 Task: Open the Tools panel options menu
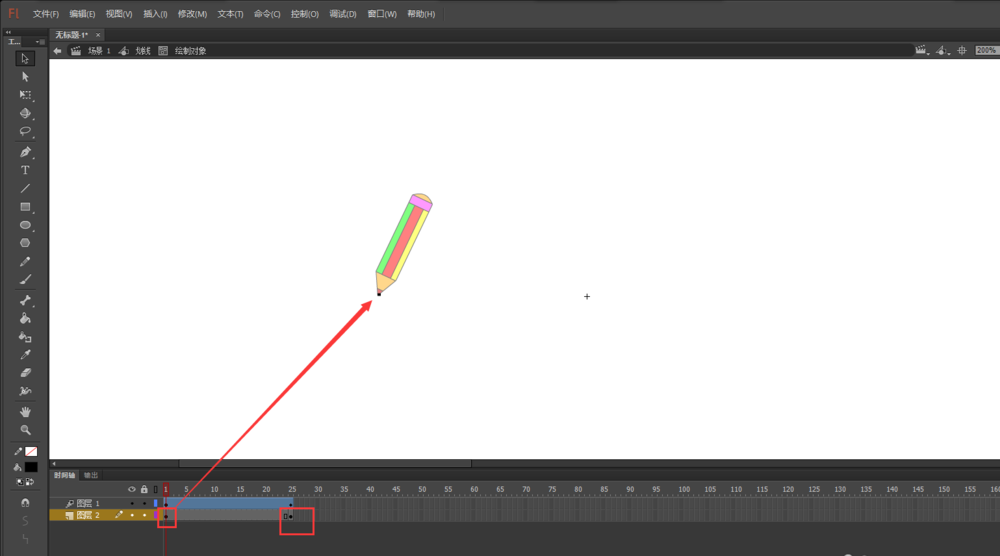(40, 42)
